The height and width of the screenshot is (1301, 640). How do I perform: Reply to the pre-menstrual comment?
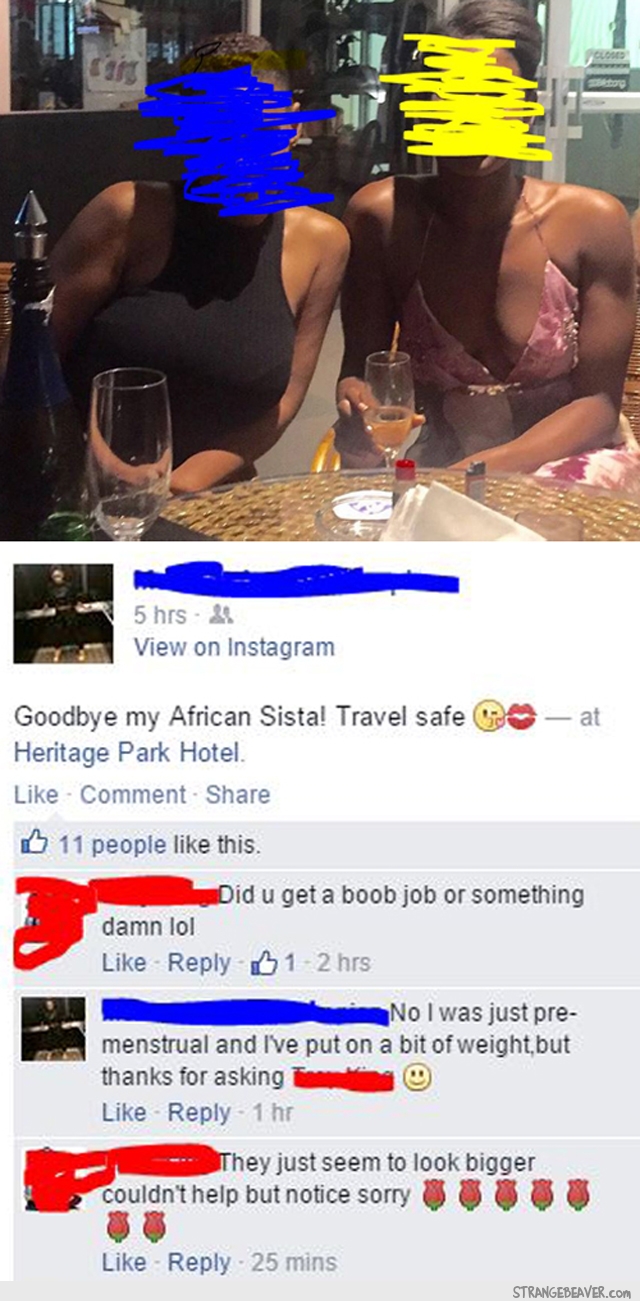click(199, 1112)
